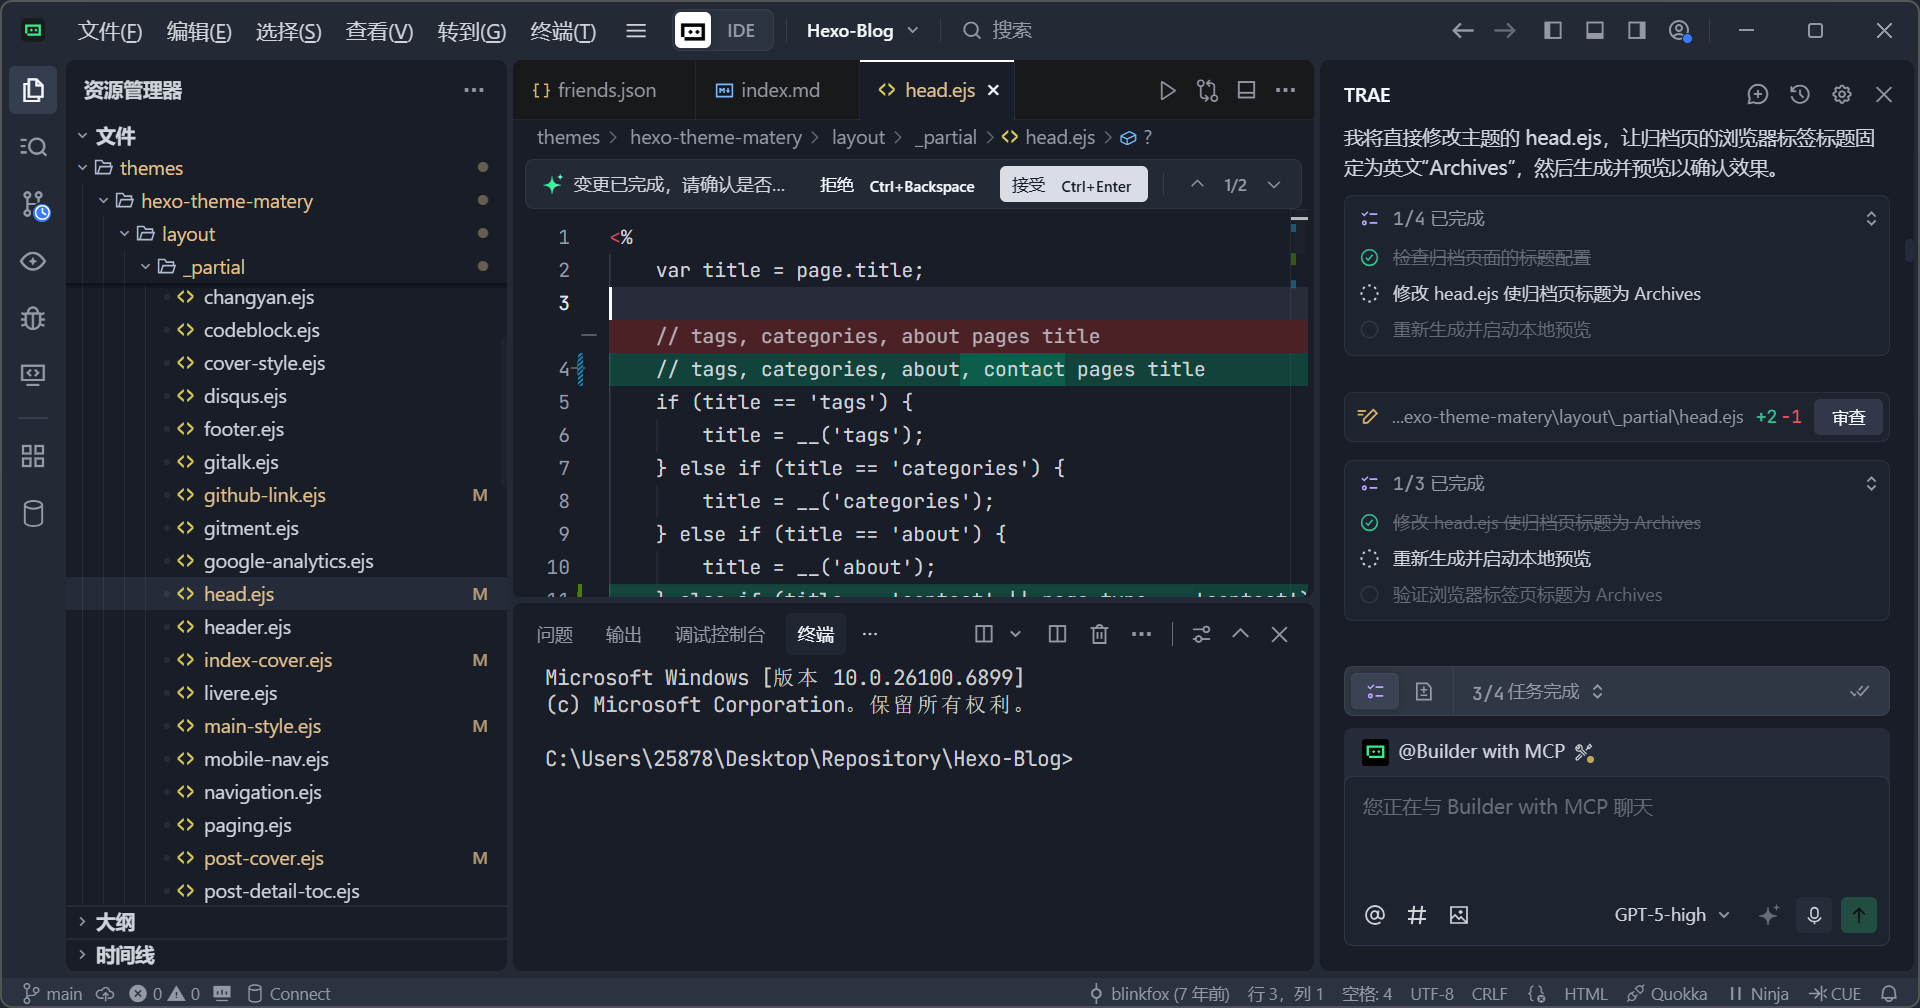
Task: Toggle the bottom panel layout button
Action: 1595,31
